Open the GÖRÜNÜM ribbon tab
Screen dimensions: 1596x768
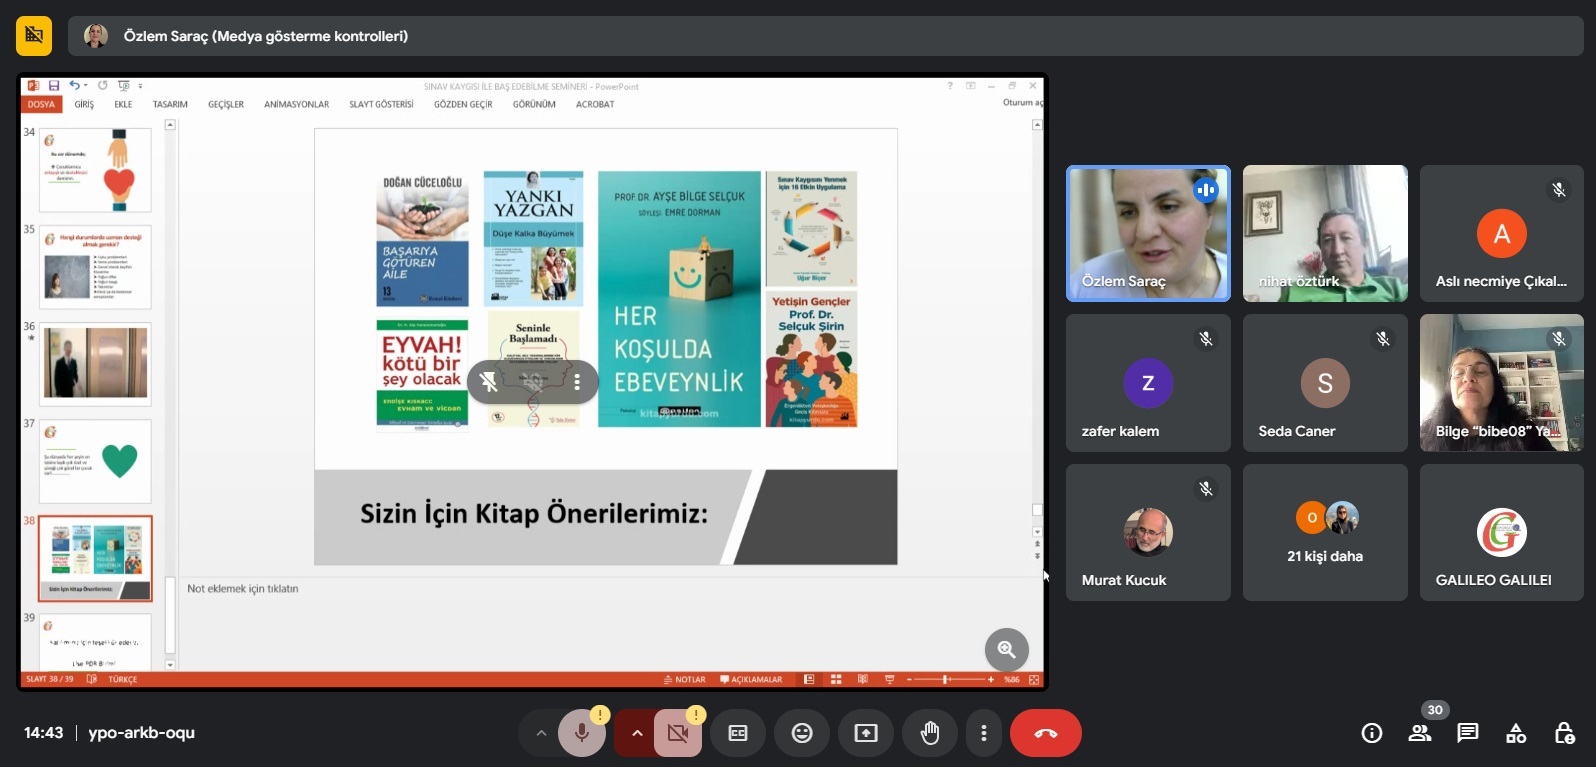click(534, 104)
